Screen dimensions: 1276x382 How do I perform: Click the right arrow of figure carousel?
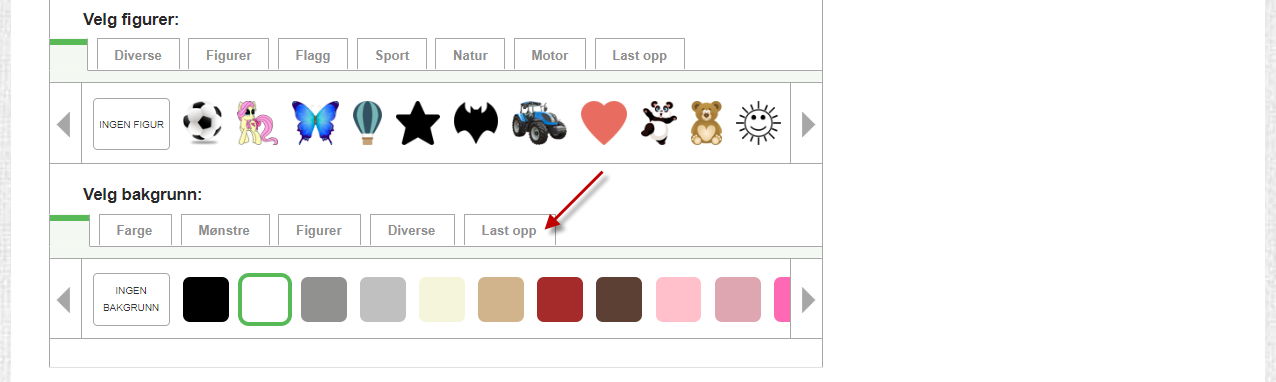pos(807,124)
